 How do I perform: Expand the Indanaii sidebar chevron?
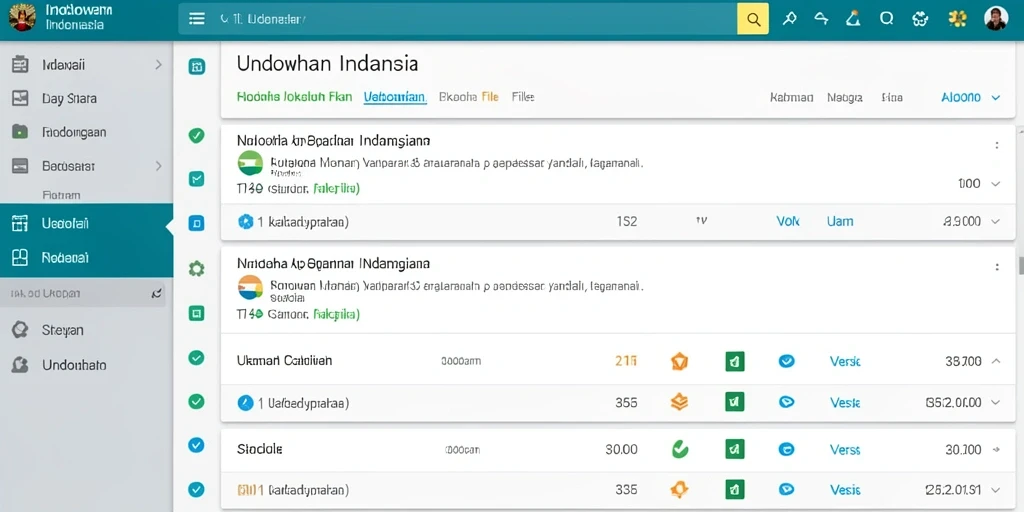[158, 65]
